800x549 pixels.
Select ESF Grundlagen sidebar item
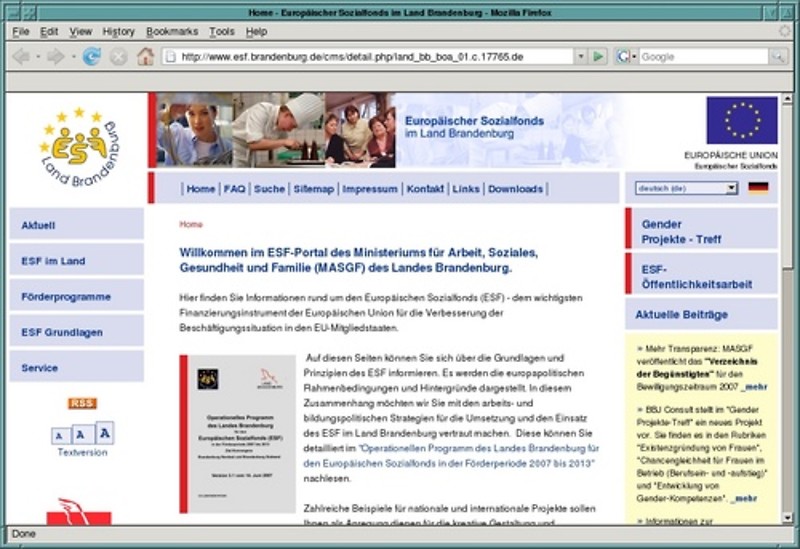tap(77, 331)
